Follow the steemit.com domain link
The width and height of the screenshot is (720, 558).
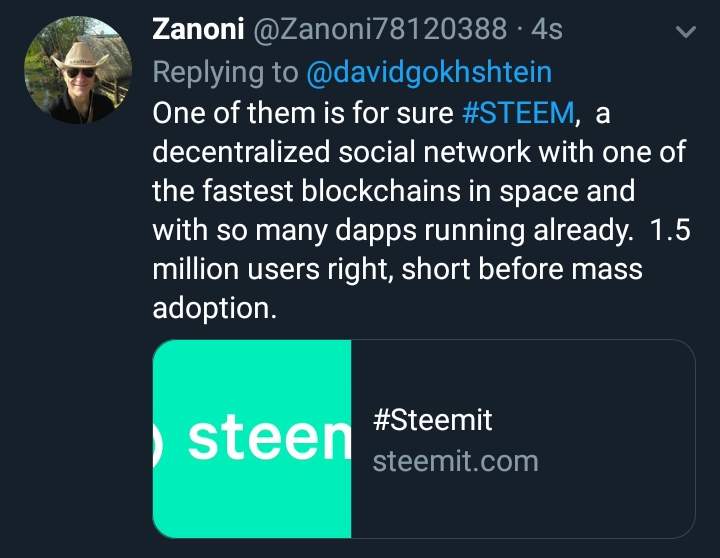click(x=455, y=461)
